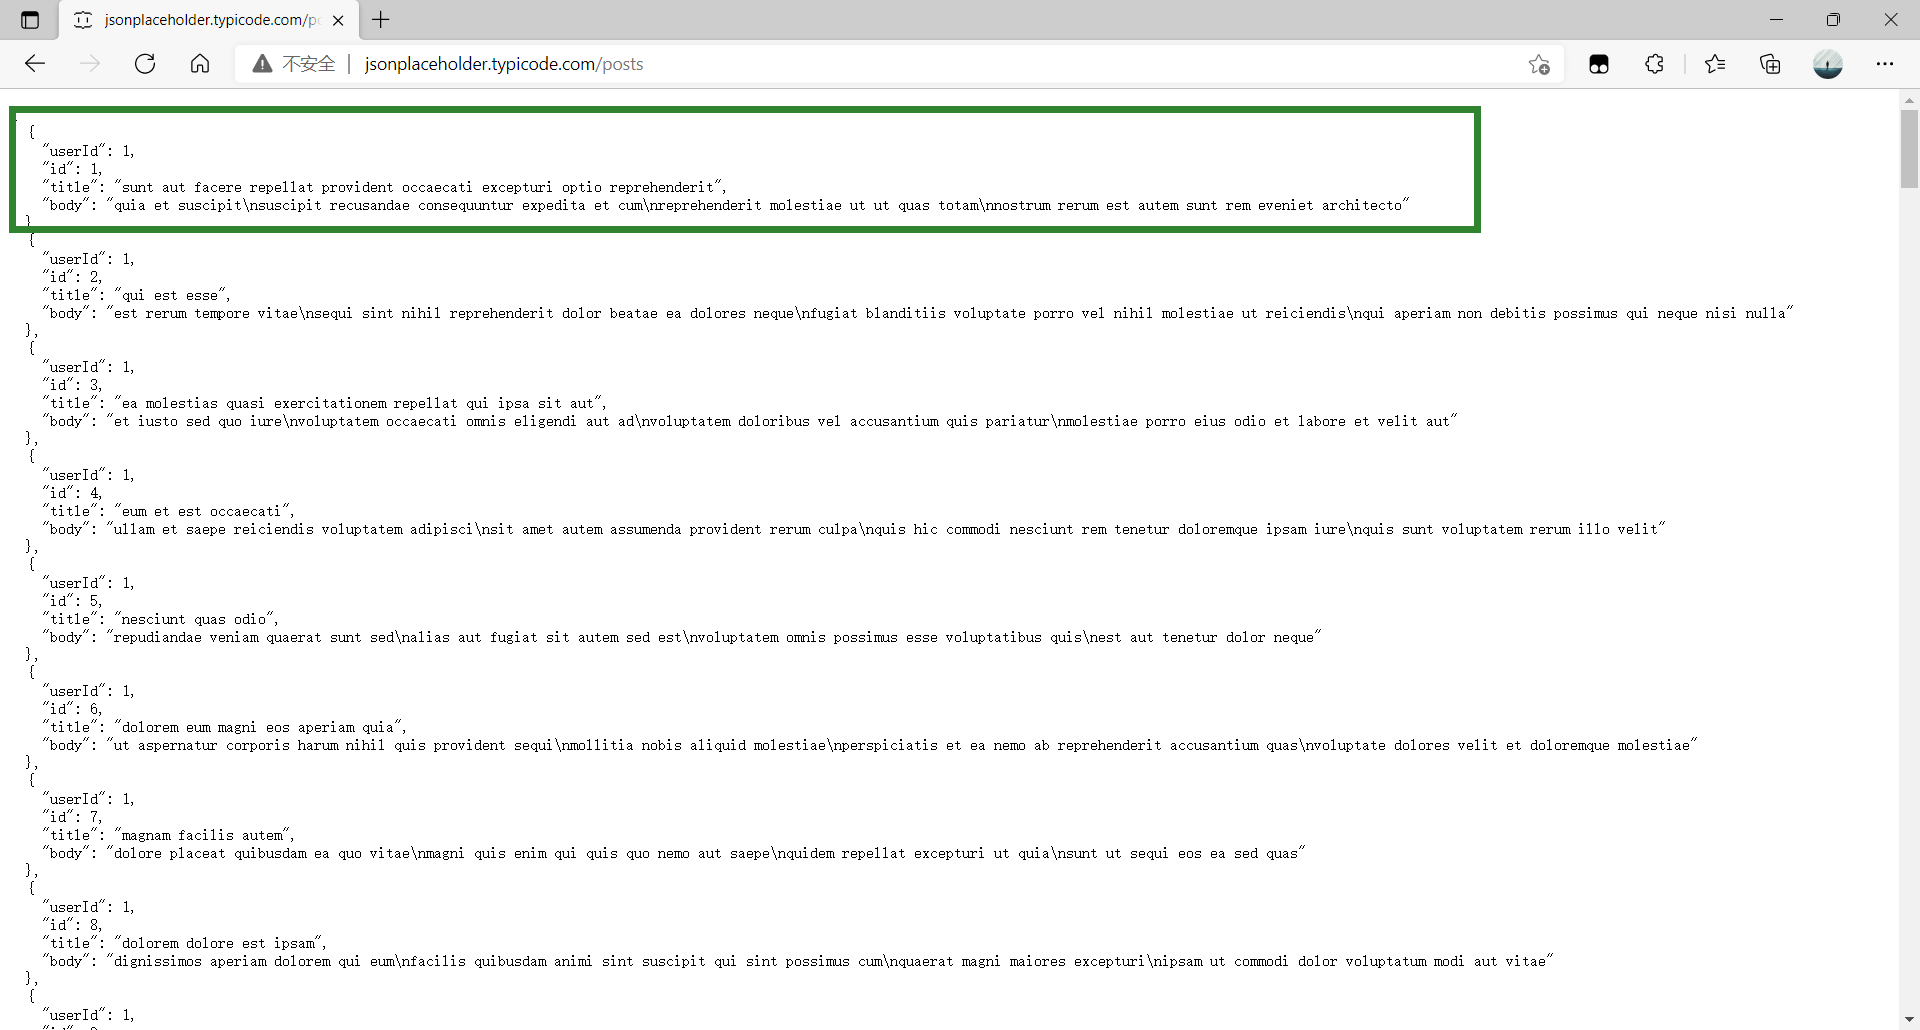The image size is (1920, 1030).
Task: Click the "id": 2 line
Action: (x=72, y=277)
